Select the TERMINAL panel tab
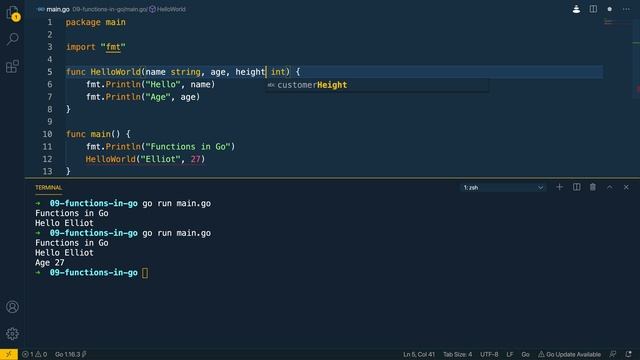The height and width of the screenshot is (360, 640). (49, 187)
